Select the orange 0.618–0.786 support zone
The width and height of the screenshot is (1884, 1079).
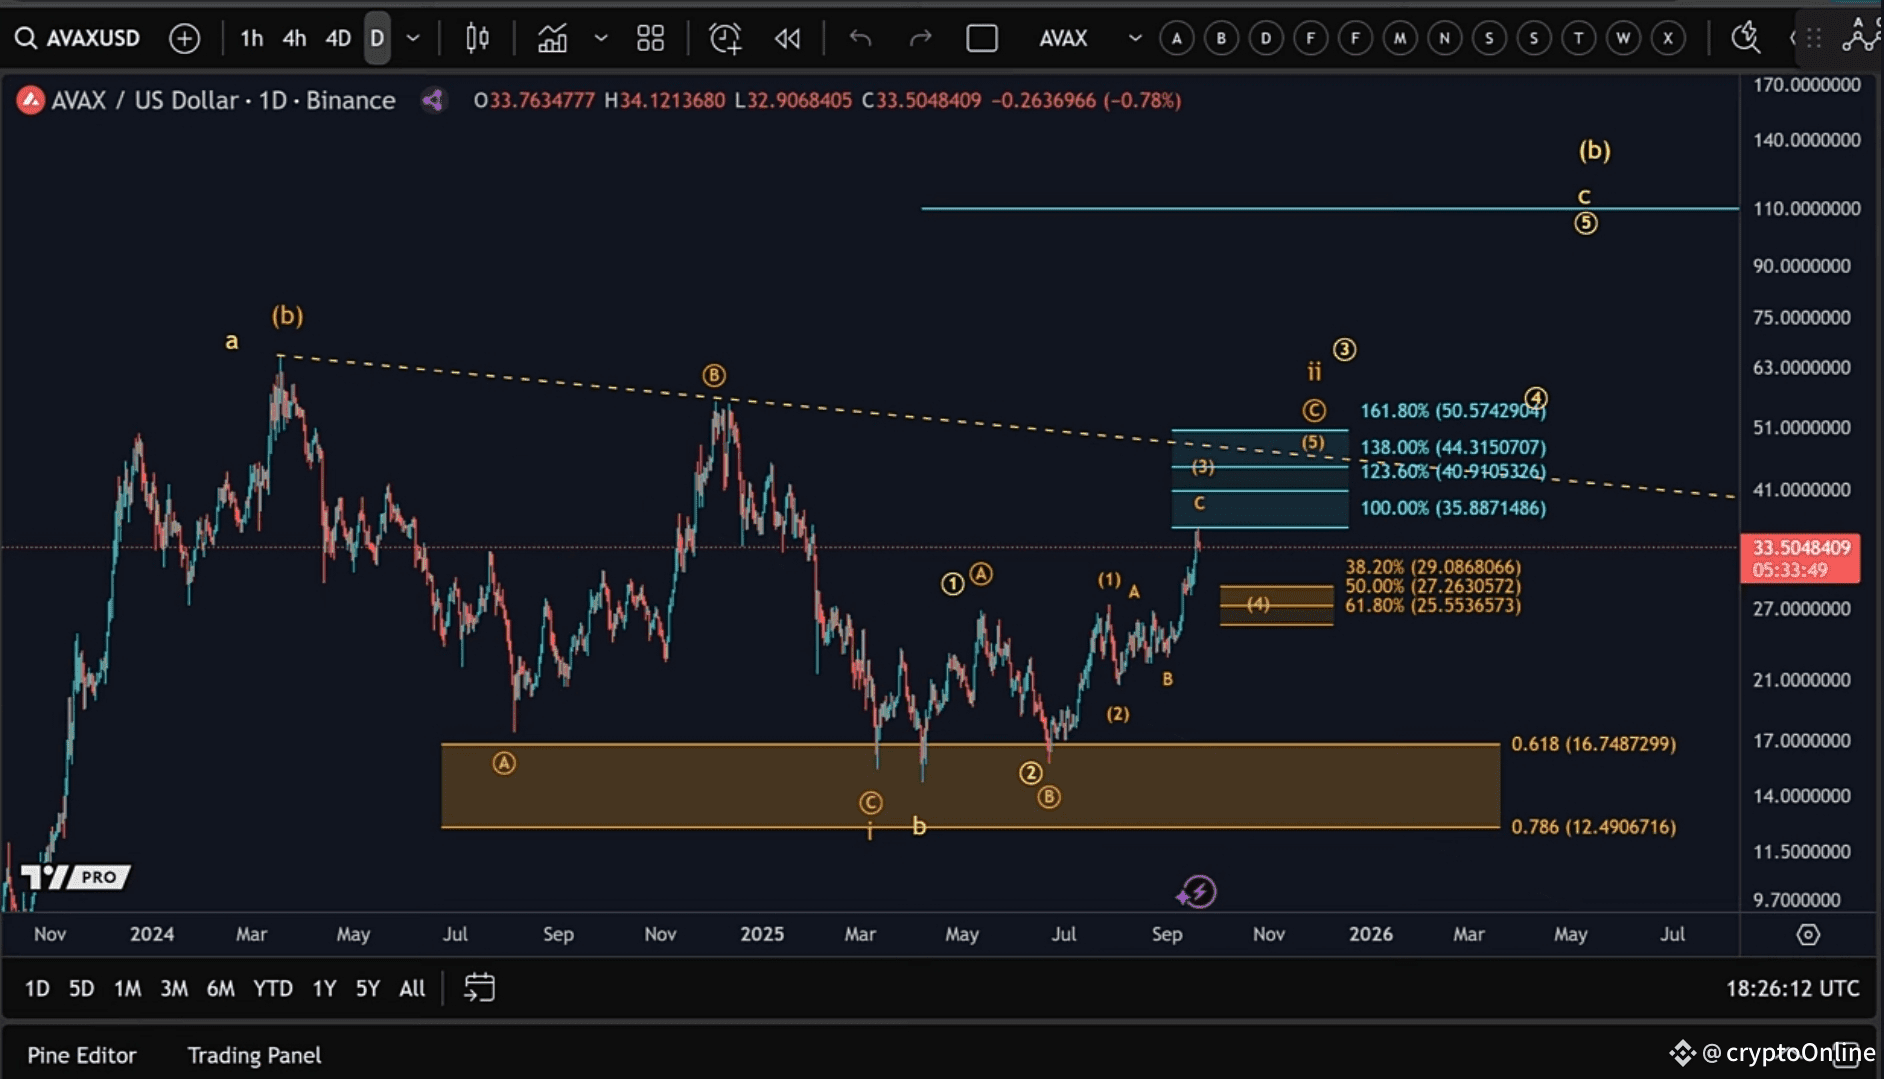970,785
